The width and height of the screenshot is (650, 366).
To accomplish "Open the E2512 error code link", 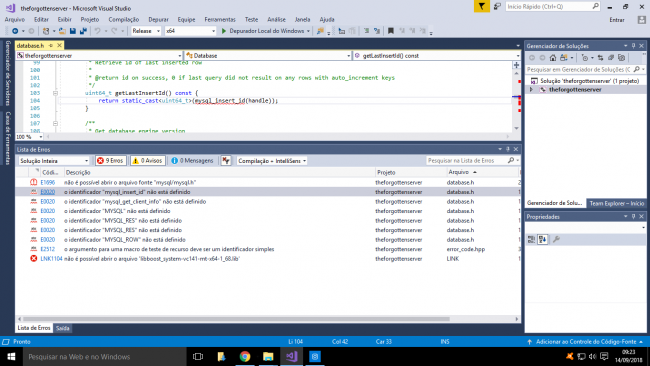I will [x=48, y=249].
